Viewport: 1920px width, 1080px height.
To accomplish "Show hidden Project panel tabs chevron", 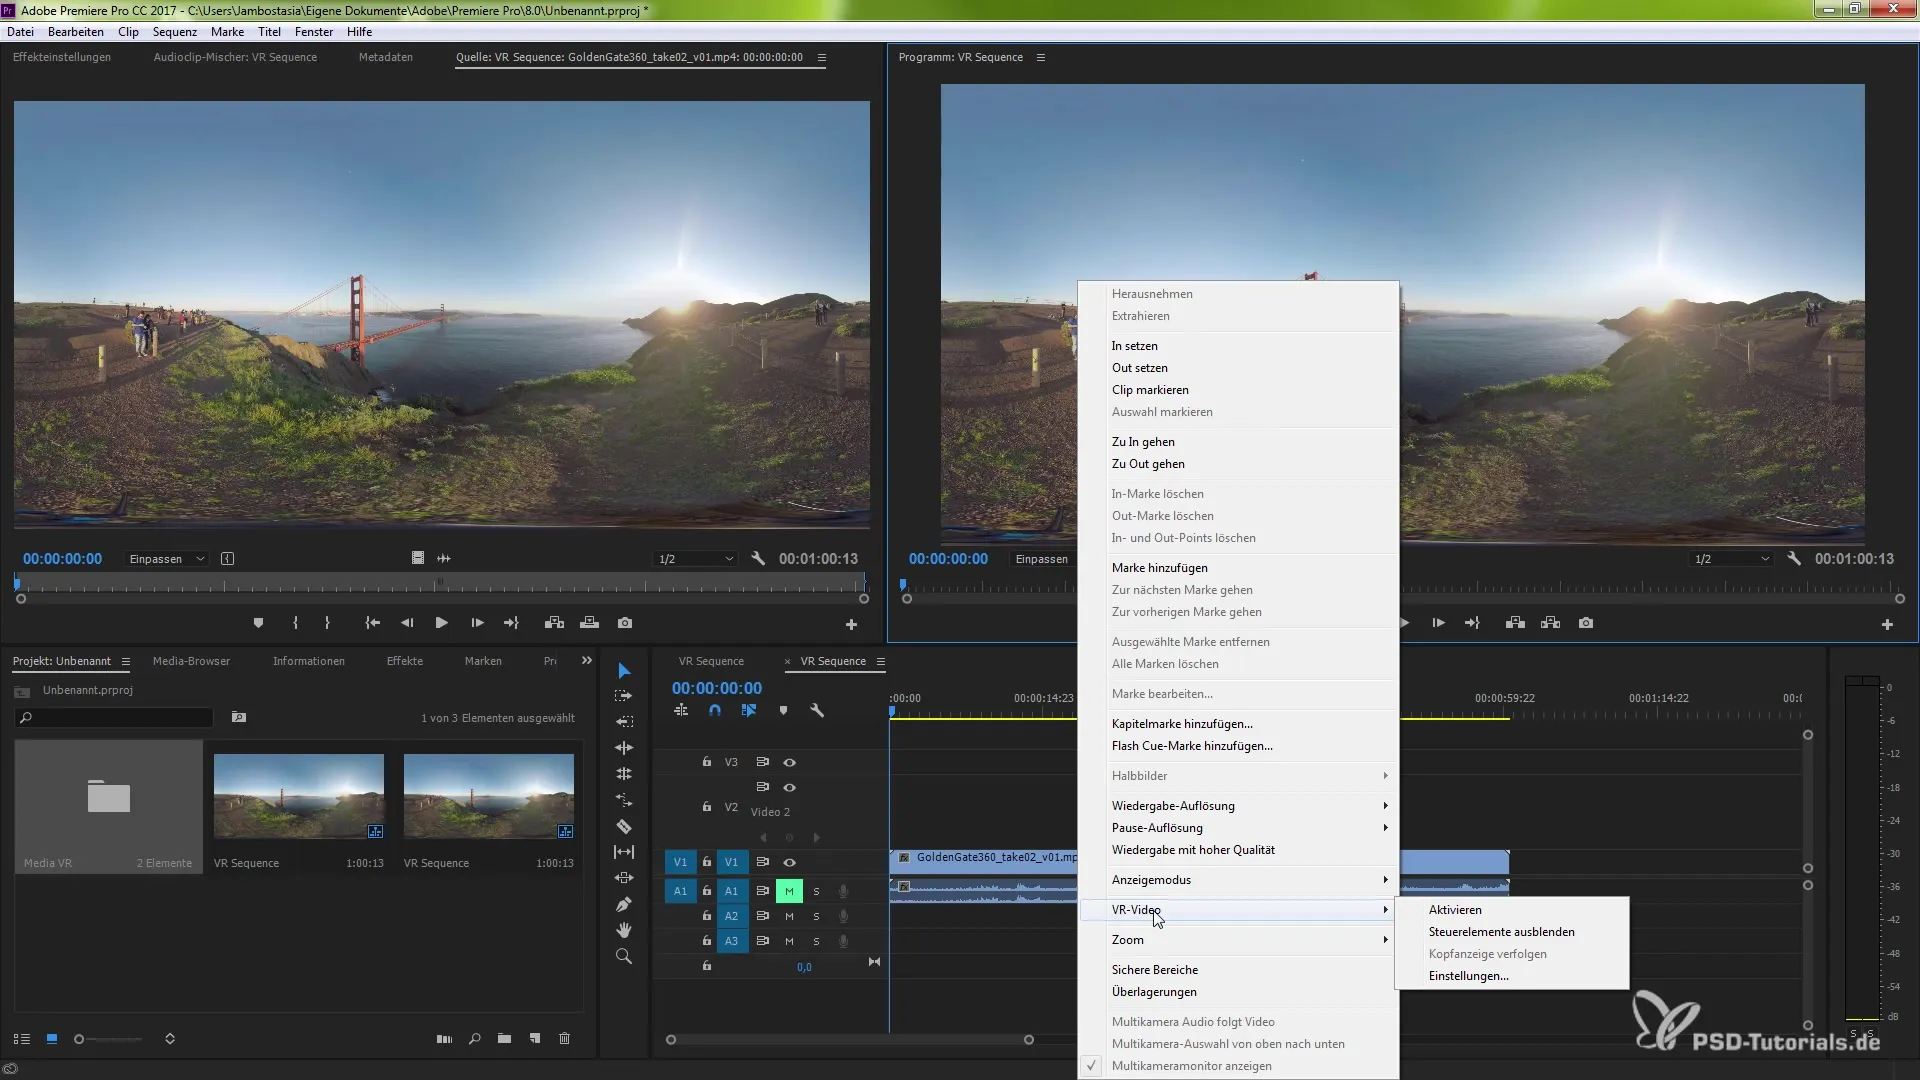I will tap(587, 661).
